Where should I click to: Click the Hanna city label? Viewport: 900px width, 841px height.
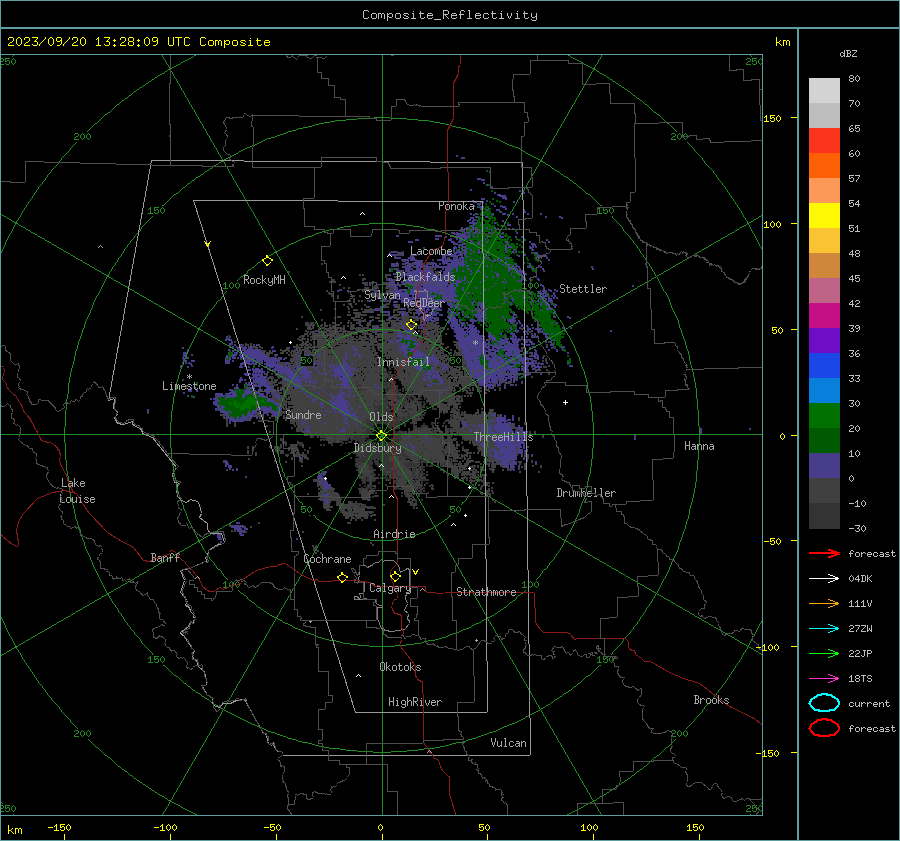pyautogui.click(x=699, y=446)
